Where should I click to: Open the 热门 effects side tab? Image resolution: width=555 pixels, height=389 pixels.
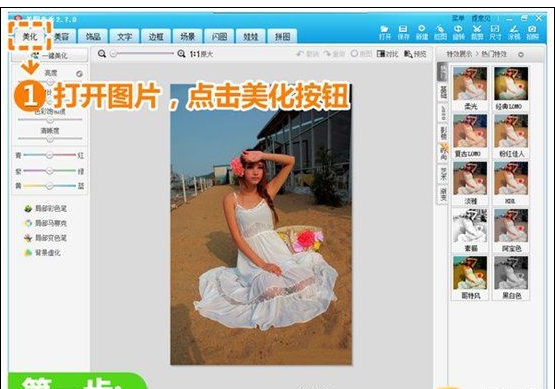click(x=442, y=72)
